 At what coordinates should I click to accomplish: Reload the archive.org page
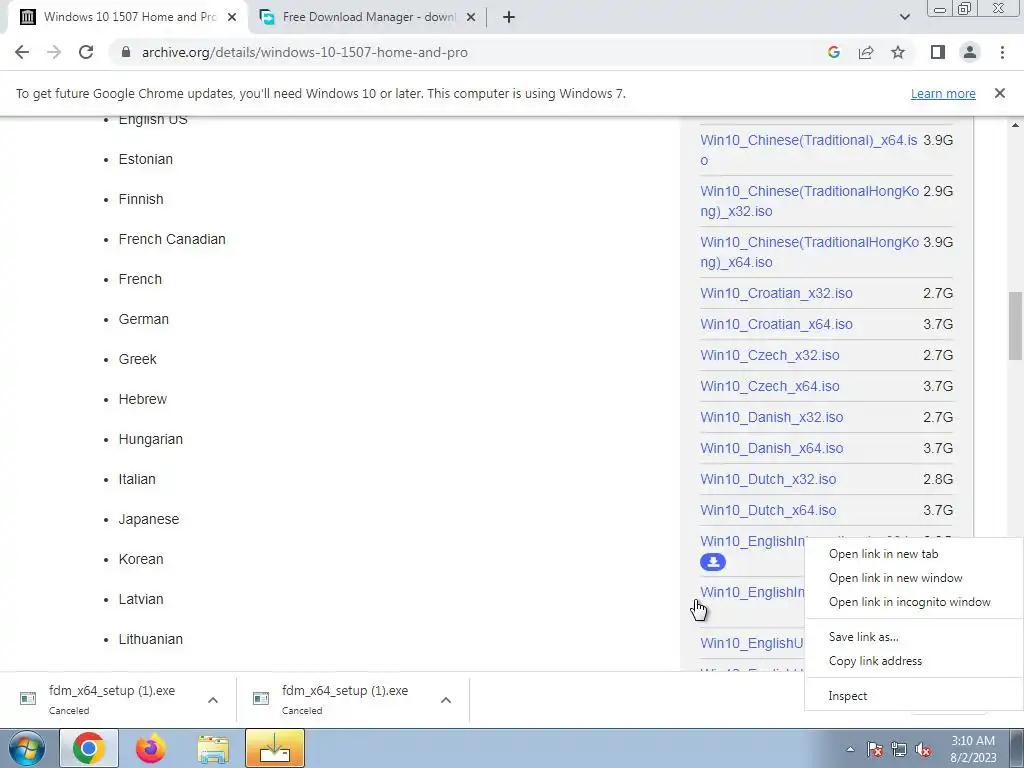click(x=86, y=52)
